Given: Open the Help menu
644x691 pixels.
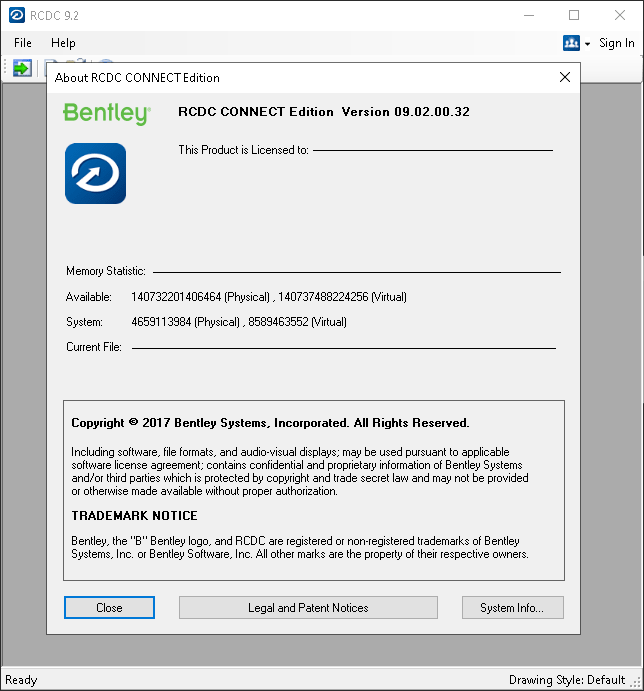Looking at the screenshot, I should pos(63,43).
